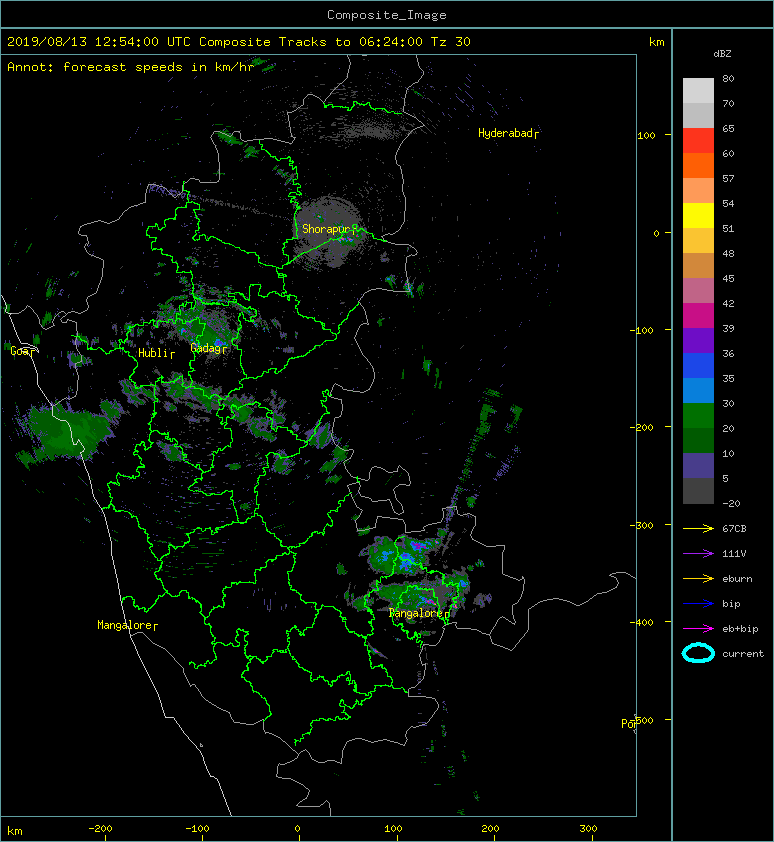Select the Bangalore city label

419,613
